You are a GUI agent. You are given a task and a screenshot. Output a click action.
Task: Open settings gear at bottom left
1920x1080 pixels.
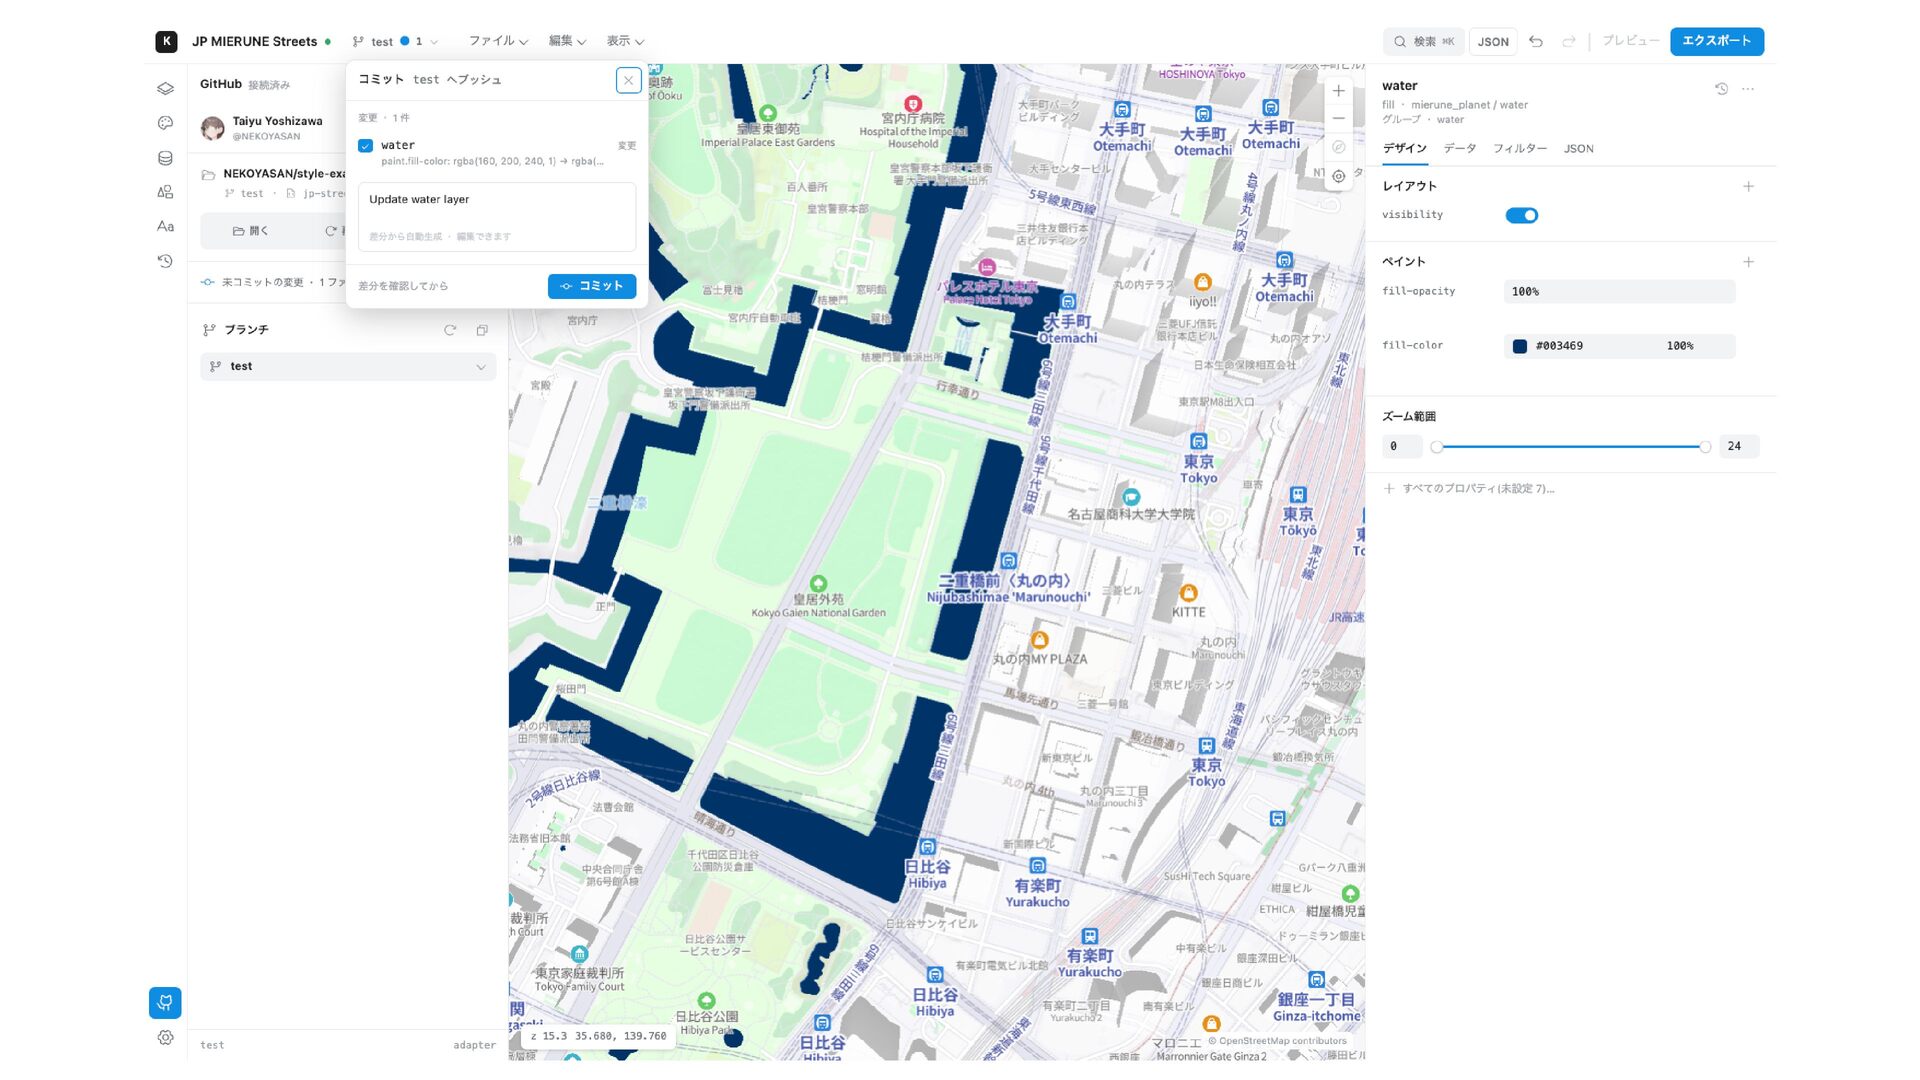165,1038
